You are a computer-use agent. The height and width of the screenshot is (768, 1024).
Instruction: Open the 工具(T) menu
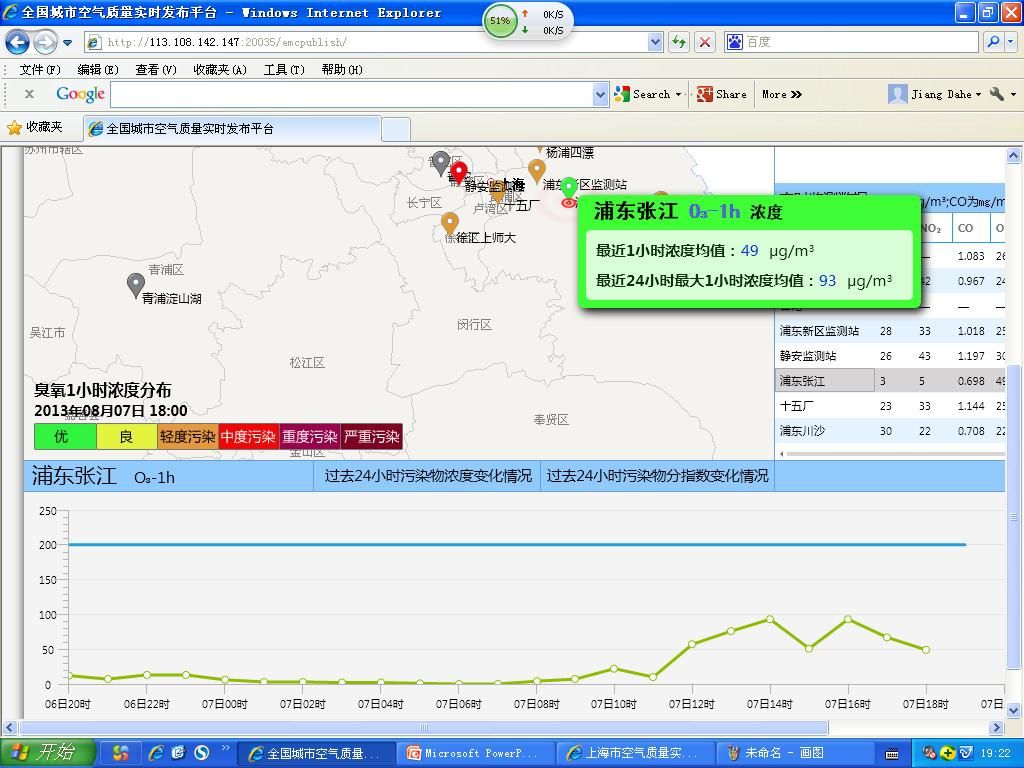pos(283,69)
